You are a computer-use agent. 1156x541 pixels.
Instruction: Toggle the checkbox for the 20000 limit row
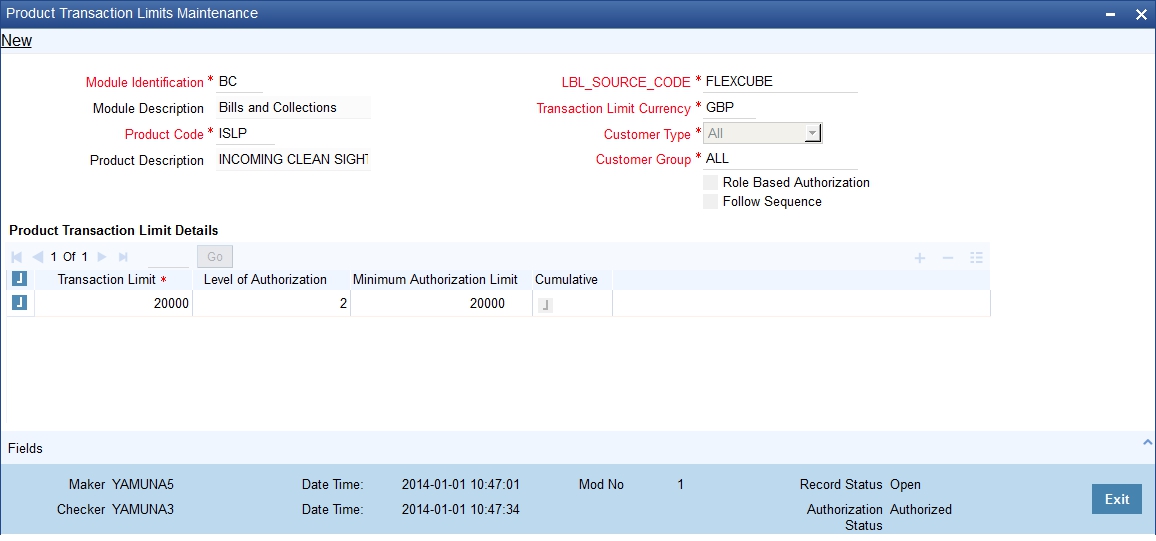pos(20,302)
